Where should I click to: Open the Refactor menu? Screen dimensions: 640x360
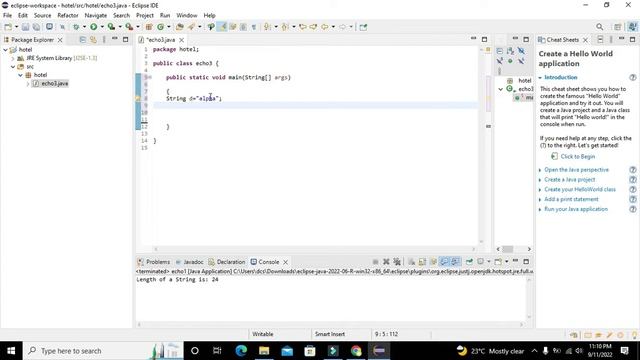pyautogui.click(x=68, y=15)
